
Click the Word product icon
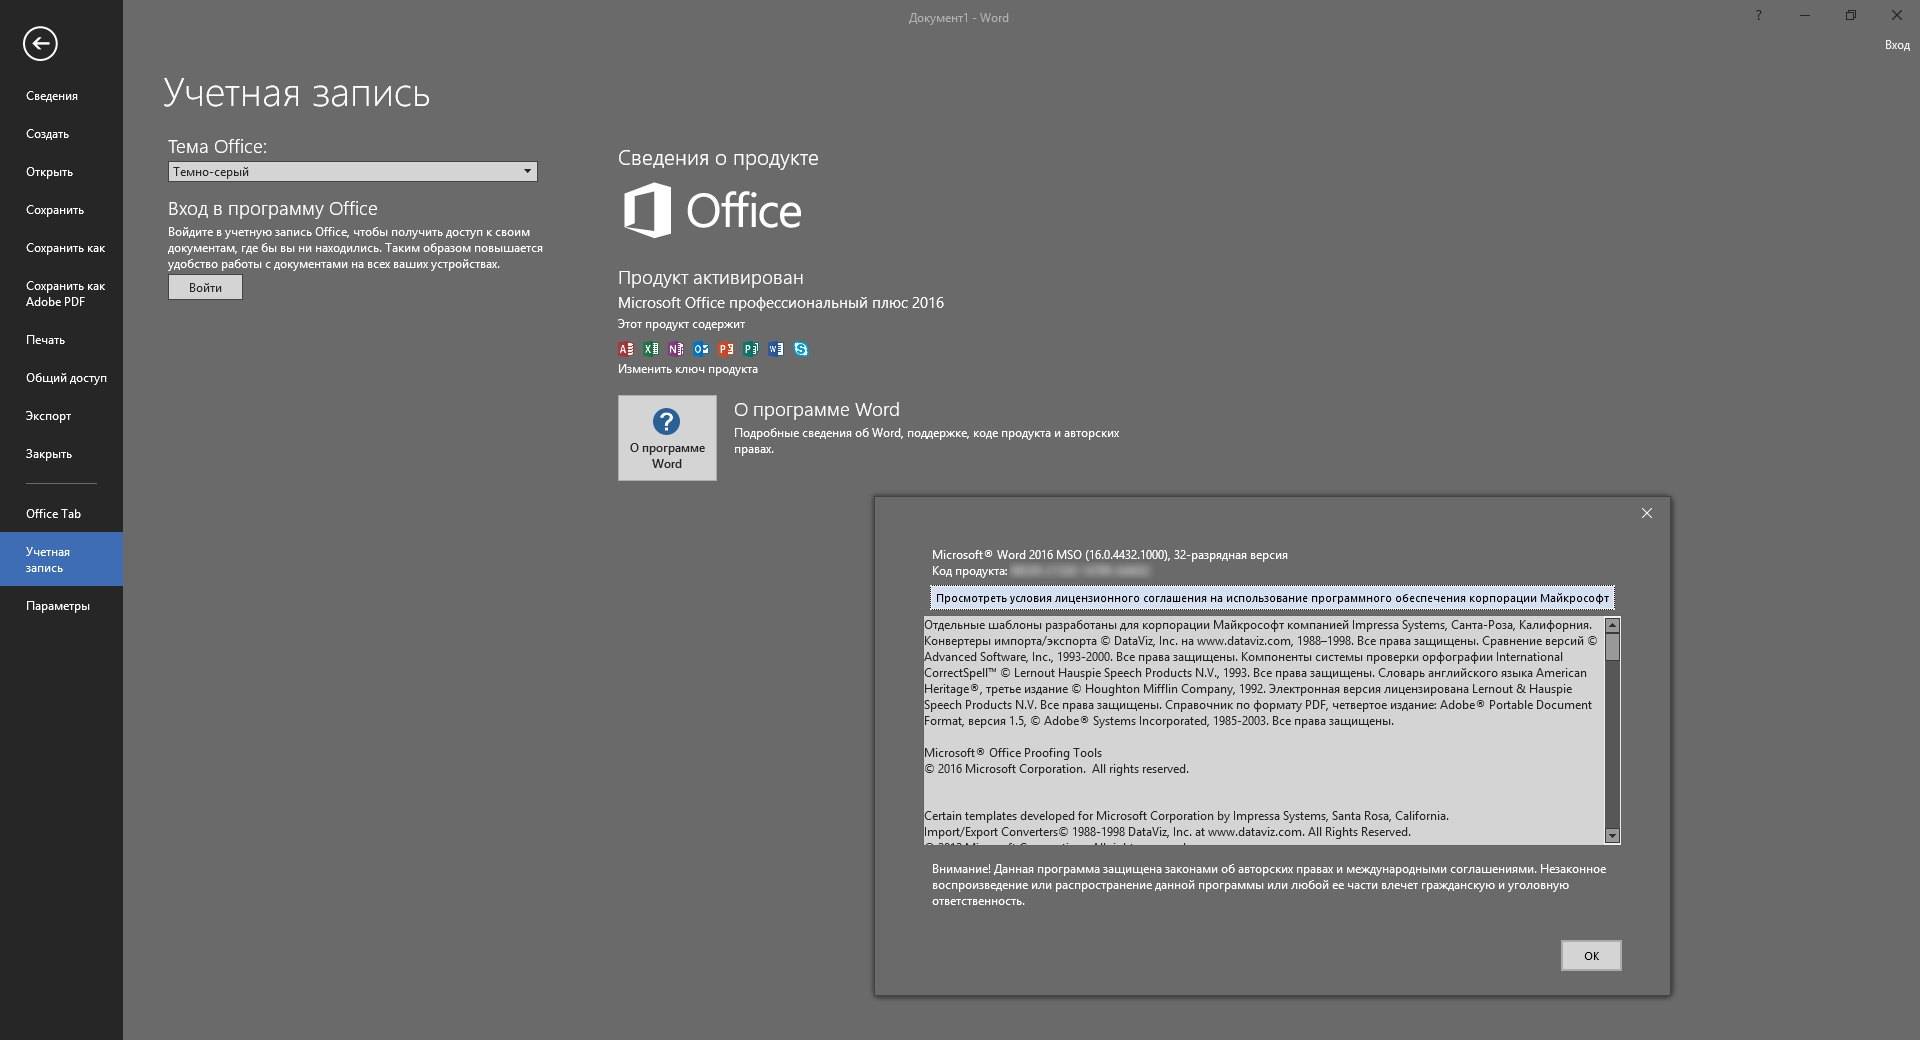776,349
